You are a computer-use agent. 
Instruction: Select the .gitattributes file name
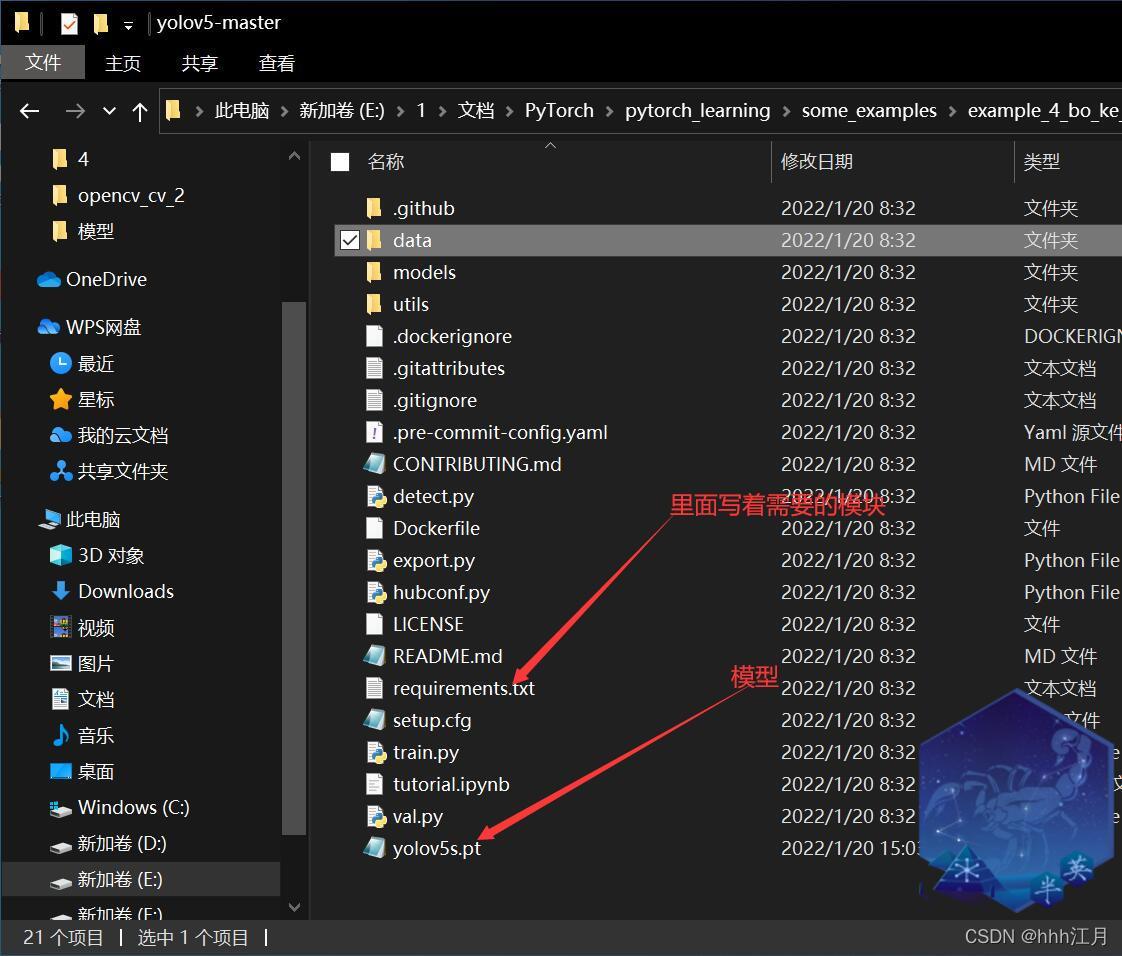coord(449,369)
